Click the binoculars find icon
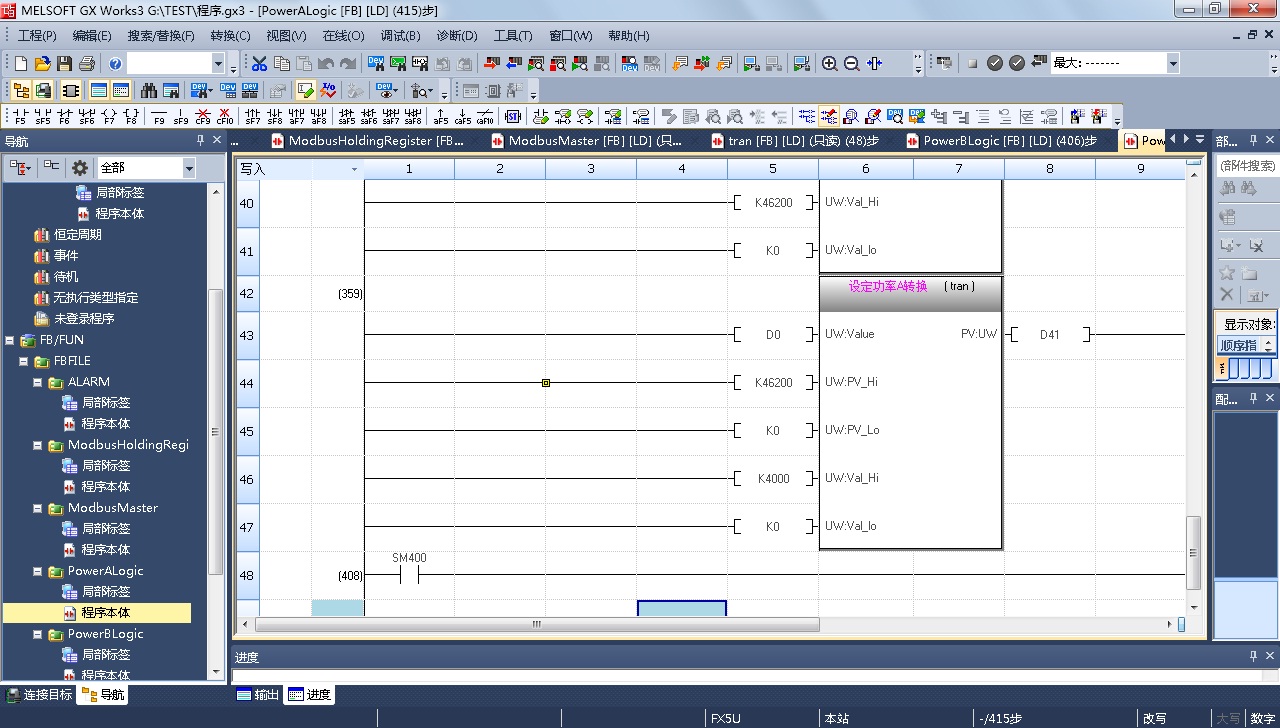1280x728 pixels. click(149, 90)
